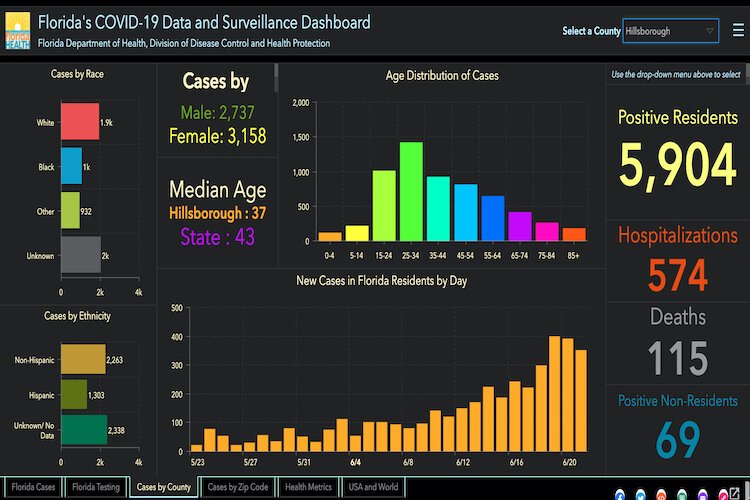The image size is (750, 500).
Task: Click the Florida Health logo
Action: click(18, 31)
